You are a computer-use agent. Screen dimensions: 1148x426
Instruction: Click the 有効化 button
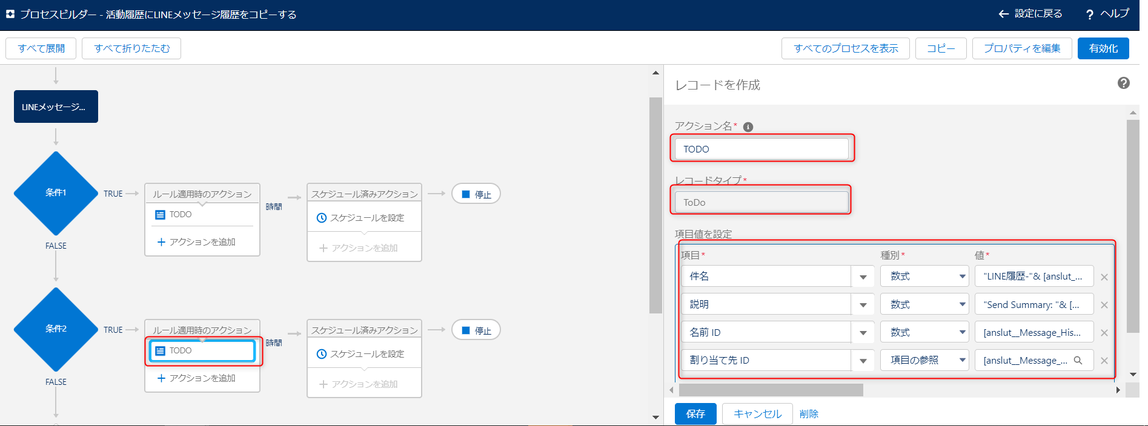pos(1103,49)
